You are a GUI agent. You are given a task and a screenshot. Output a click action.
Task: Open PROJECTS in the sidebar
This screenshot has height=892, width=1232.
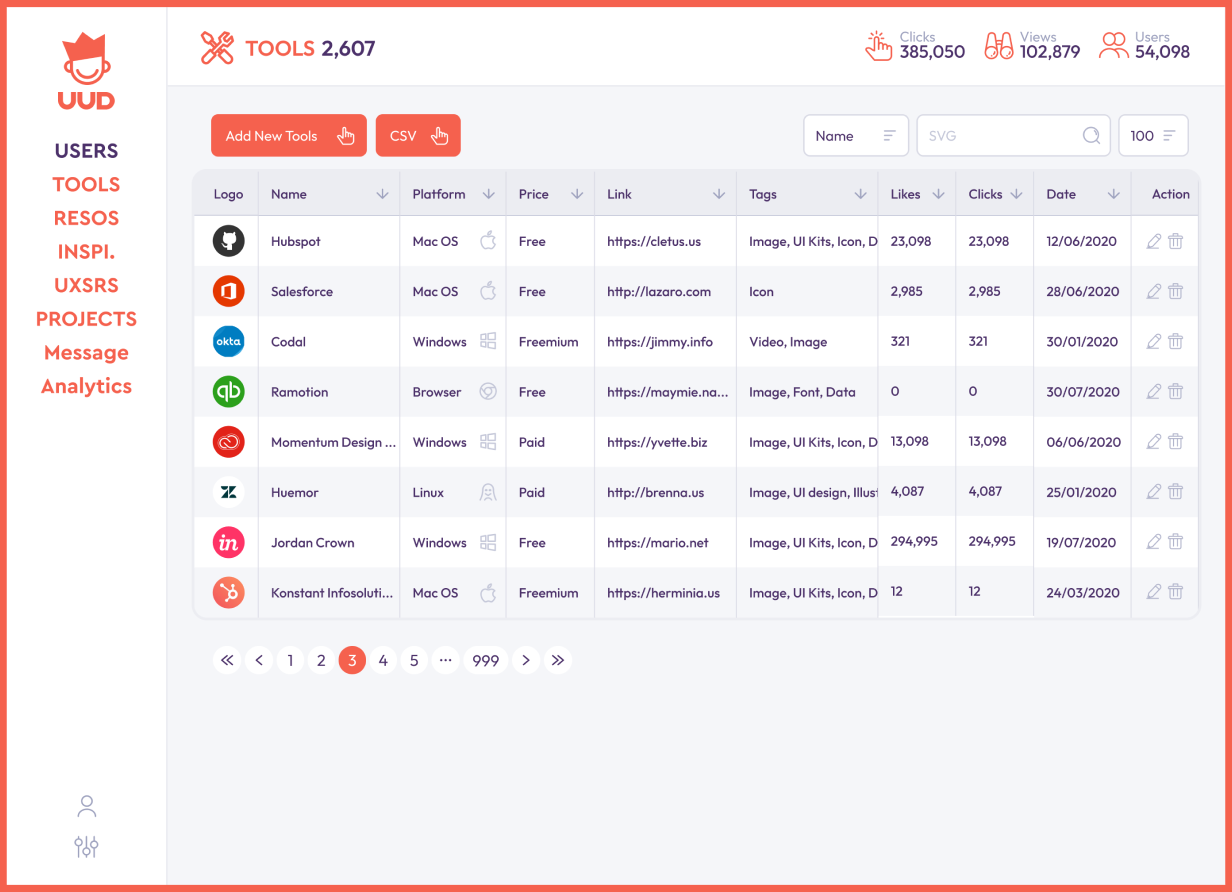86,319
